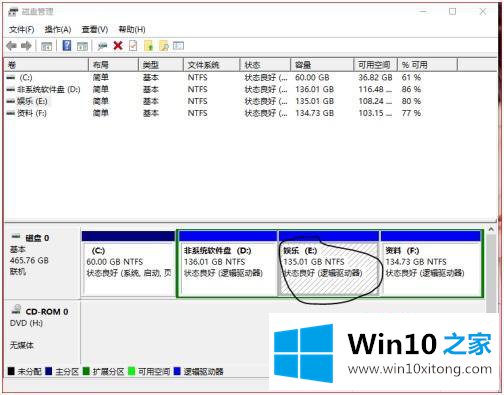This screenshot has height=395, width=504.
Task: Click the last toolbar view settings icon
Action: point(178,46)
